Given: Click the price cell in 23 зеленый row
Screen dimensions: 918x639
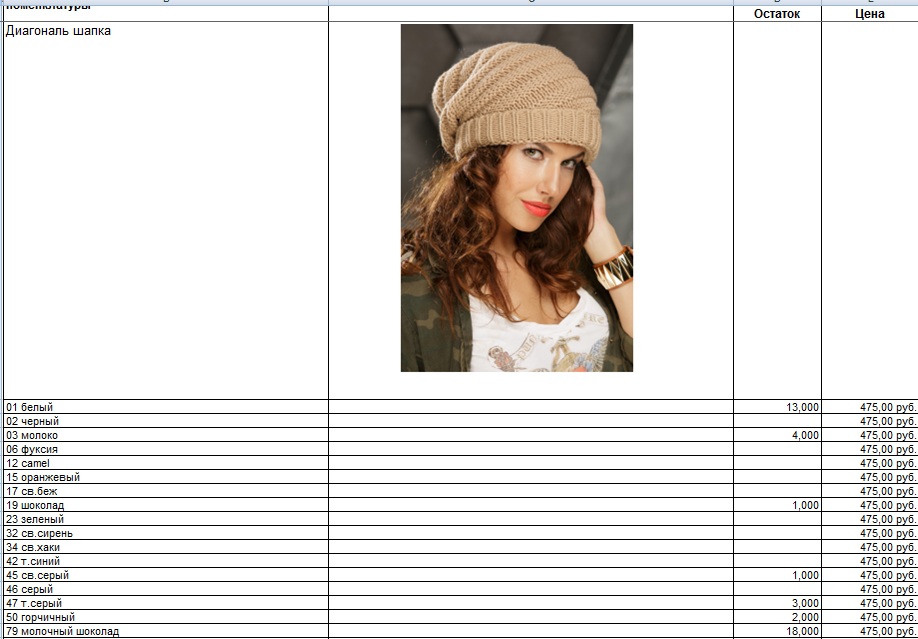Looking at the screenshot, I should [x=869, y=520].
